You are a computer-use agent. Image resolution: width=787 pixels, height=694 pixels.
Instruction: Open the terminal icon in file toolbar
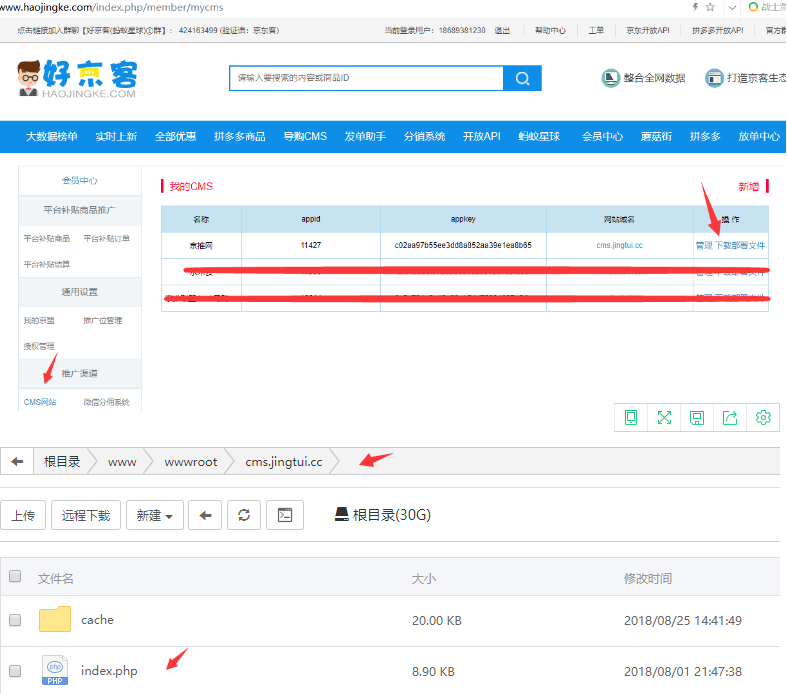[x=285, y=515]
